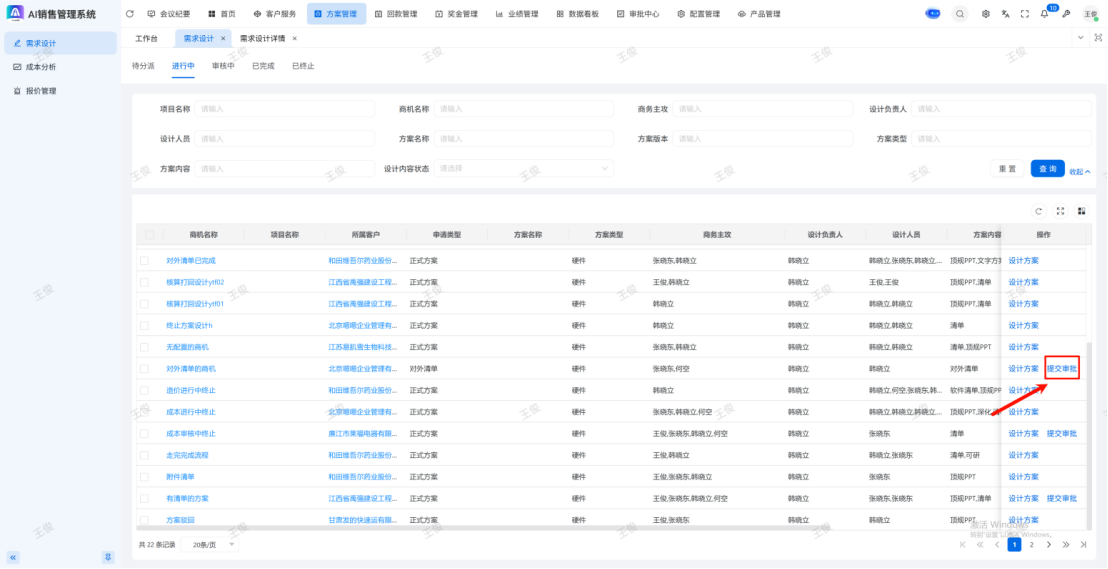Collapse the filter panel via 收起
Screen dimensions: 1108x569
tap(1080, 170)
